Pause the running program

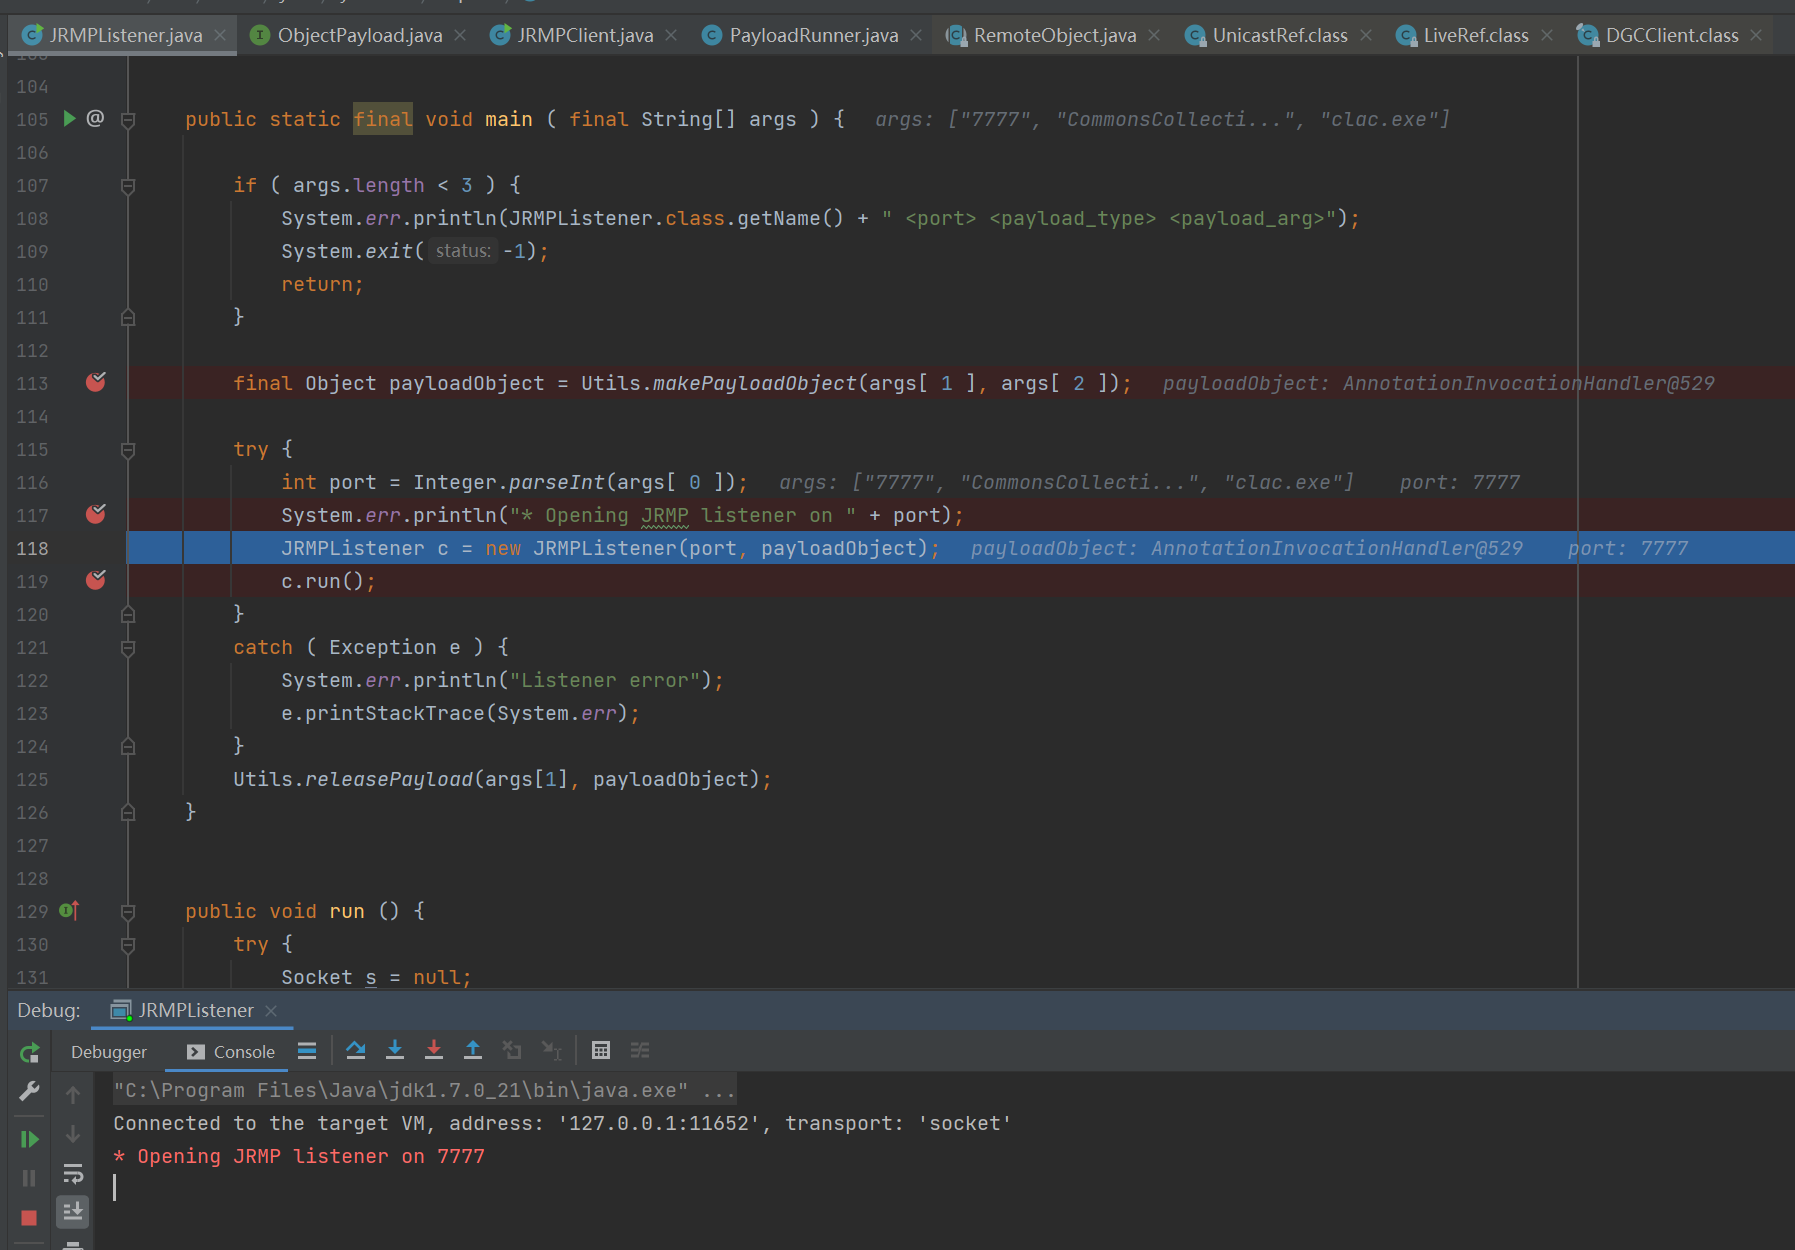(x=29, y=1178)
